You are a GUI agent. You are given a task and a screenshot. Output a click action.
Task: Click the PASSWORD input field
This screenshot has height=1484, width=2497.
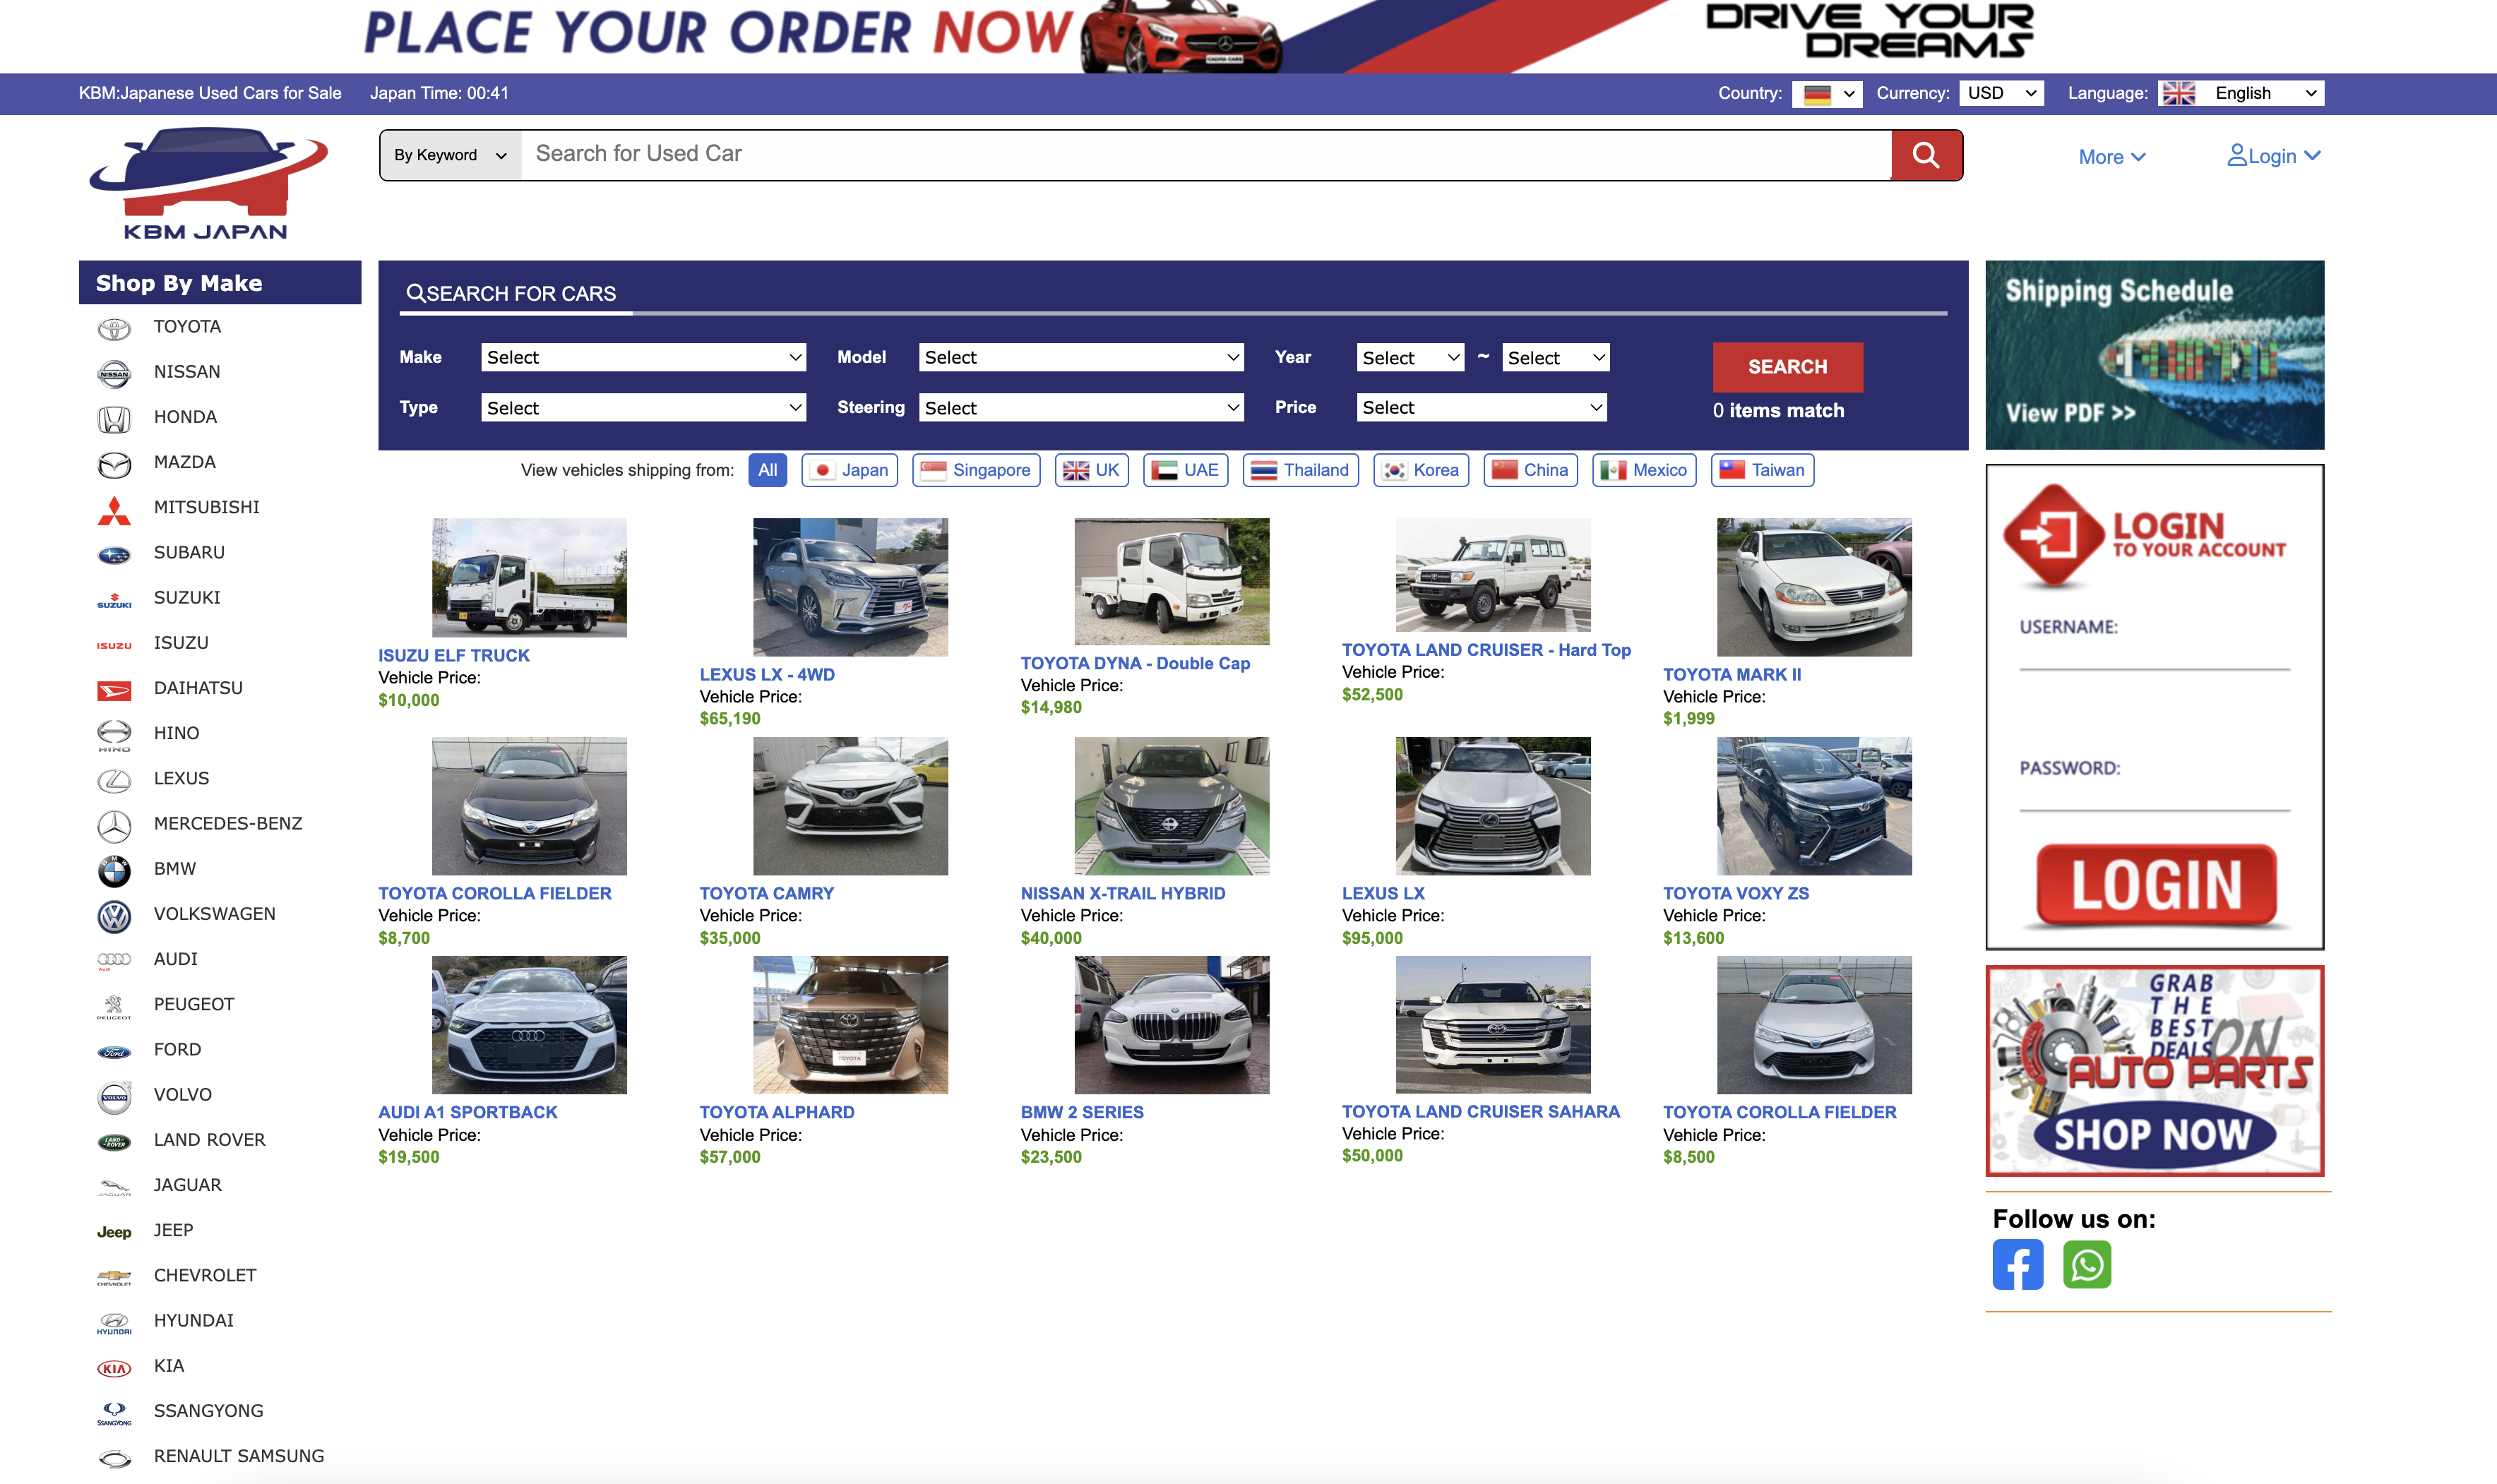tap(2154, 795)
